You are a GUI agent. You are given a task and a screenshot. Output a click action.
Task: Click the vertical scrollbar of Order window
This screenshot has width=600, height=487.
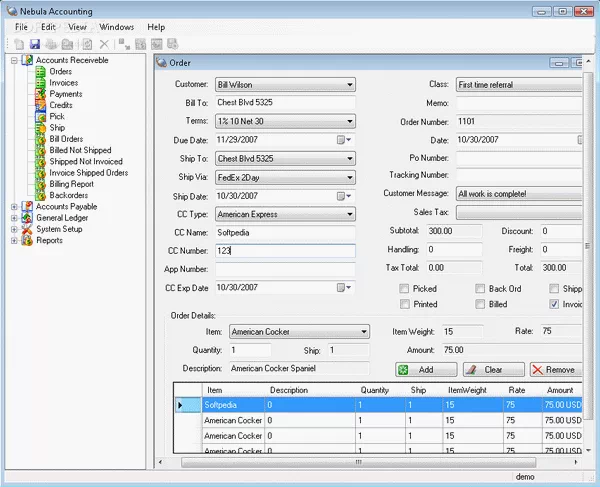tap(588, 246)
